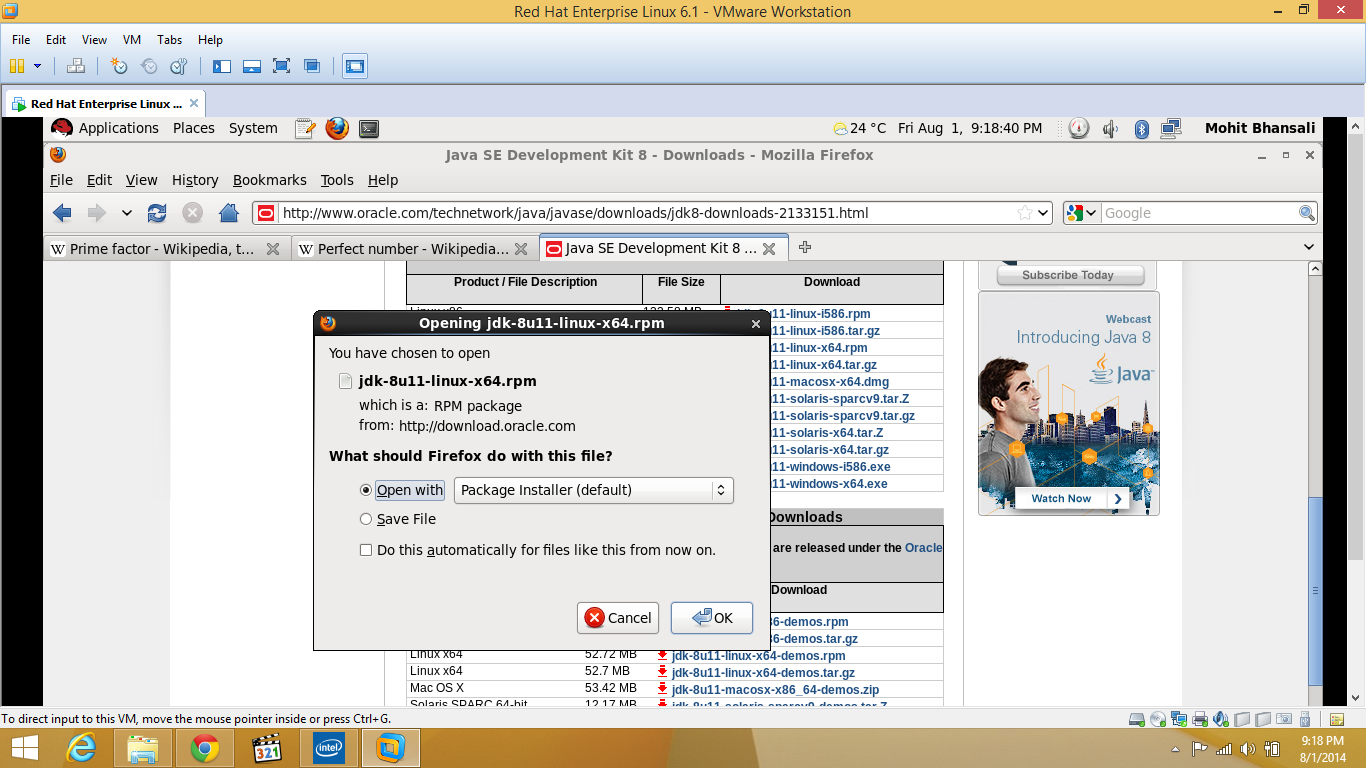Image resolution: width=1366 pixels, height=768 pixels.
Task: Open the network connections icon in the GNOME panel
Action: (1171, 128)
